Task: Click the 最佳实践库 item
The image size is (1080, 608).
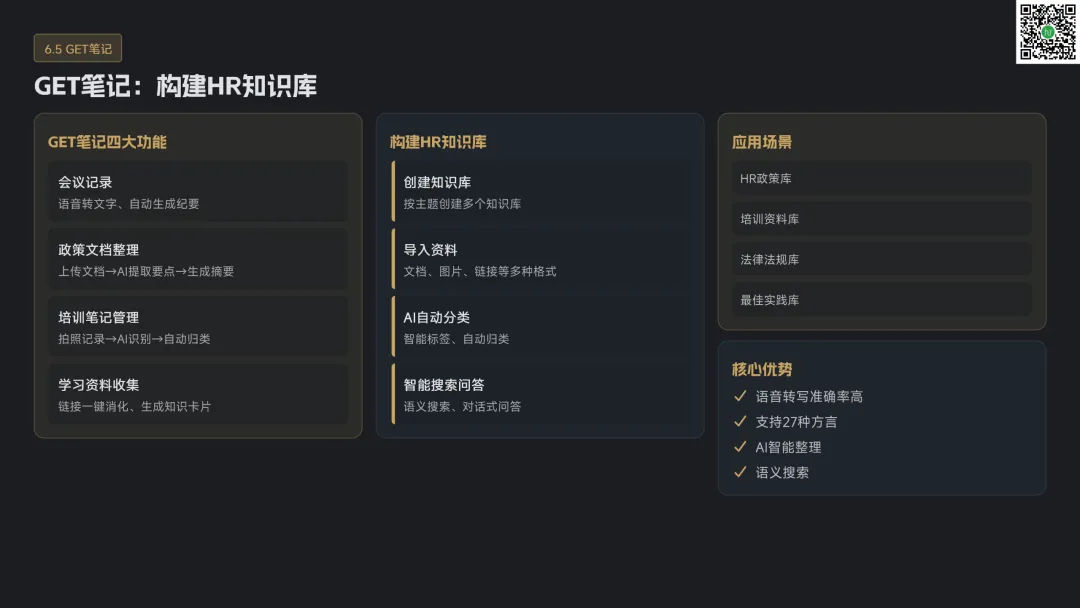Action: click(x=882, y=300)
